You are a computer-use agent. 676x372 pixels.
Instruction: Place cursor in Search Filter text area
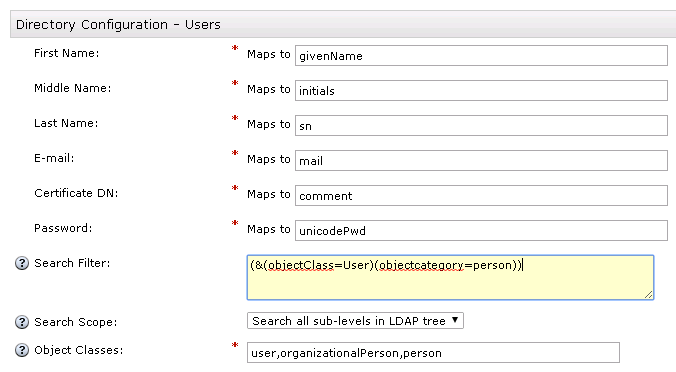tap(451, 277)
